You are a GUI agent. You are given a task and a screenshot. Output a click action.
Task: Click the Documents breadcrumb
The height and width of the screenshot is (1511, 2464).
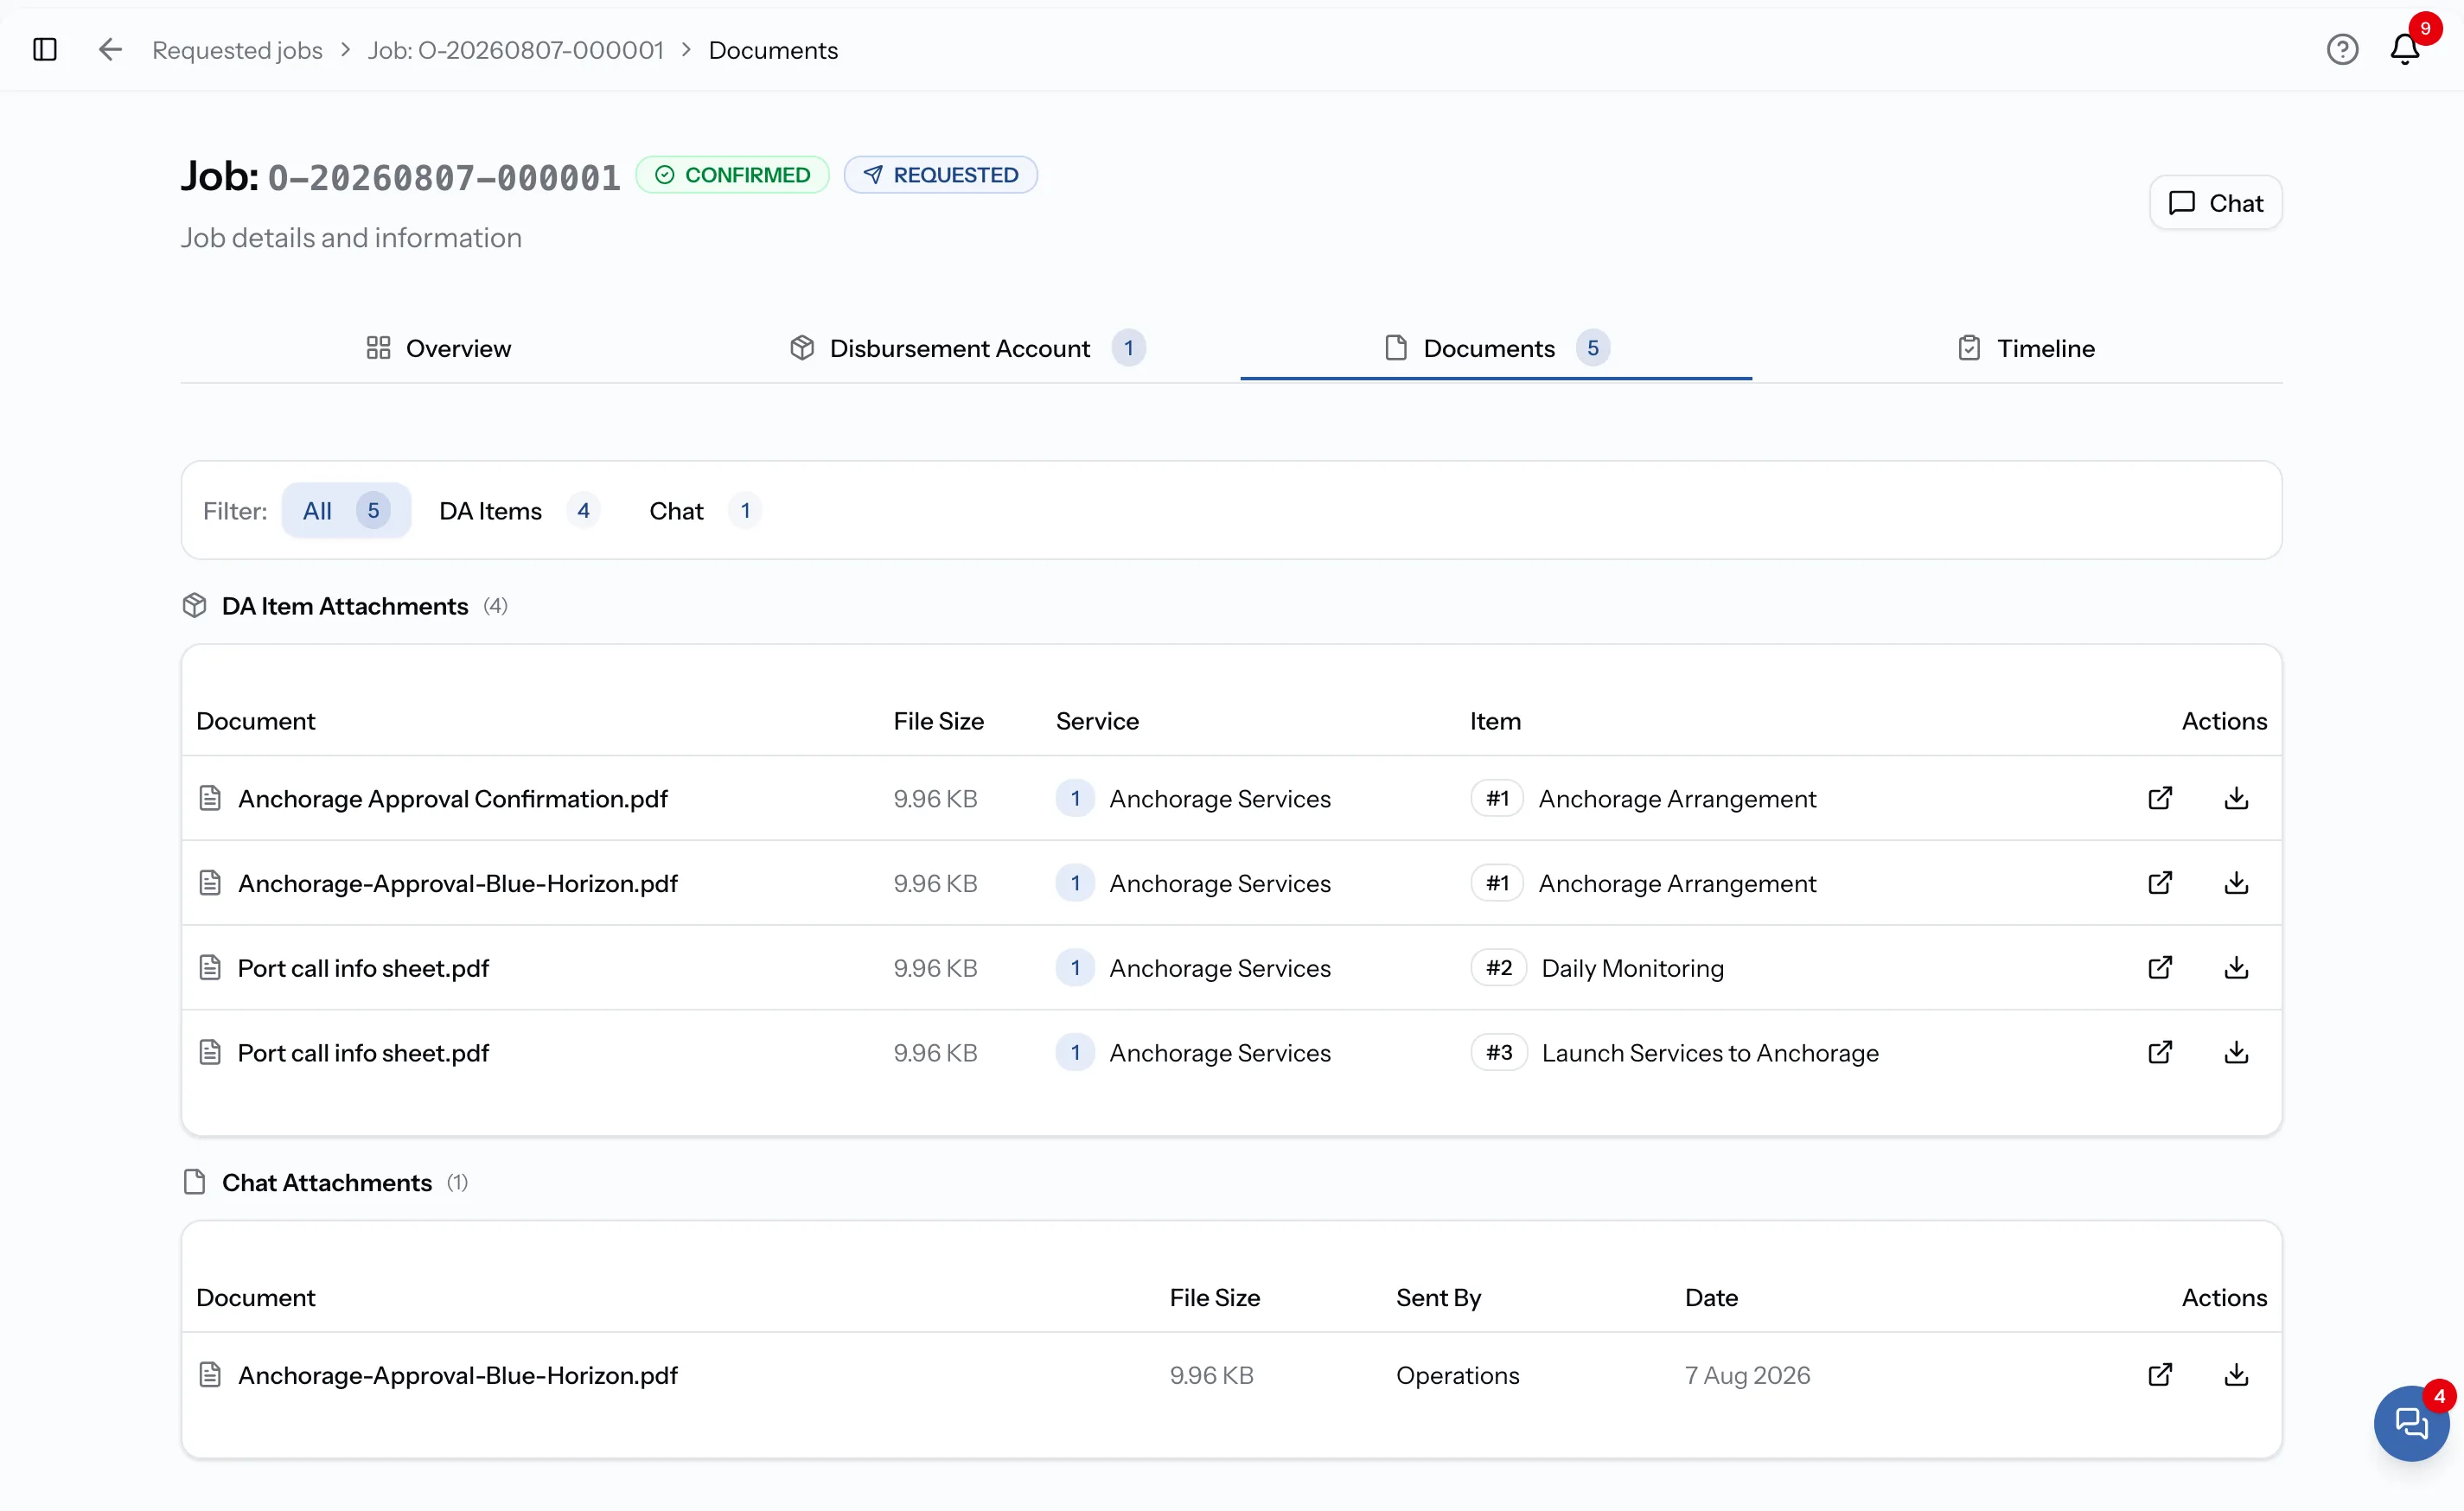point(773,50)
